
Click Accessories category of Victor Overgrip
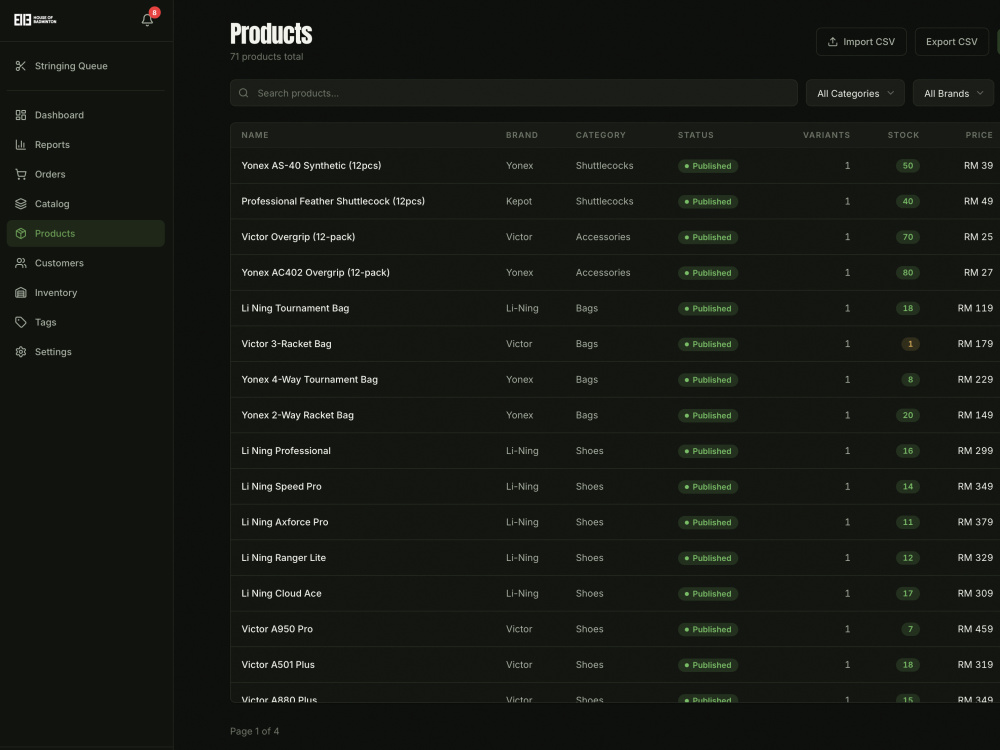[x=603, y=237]
